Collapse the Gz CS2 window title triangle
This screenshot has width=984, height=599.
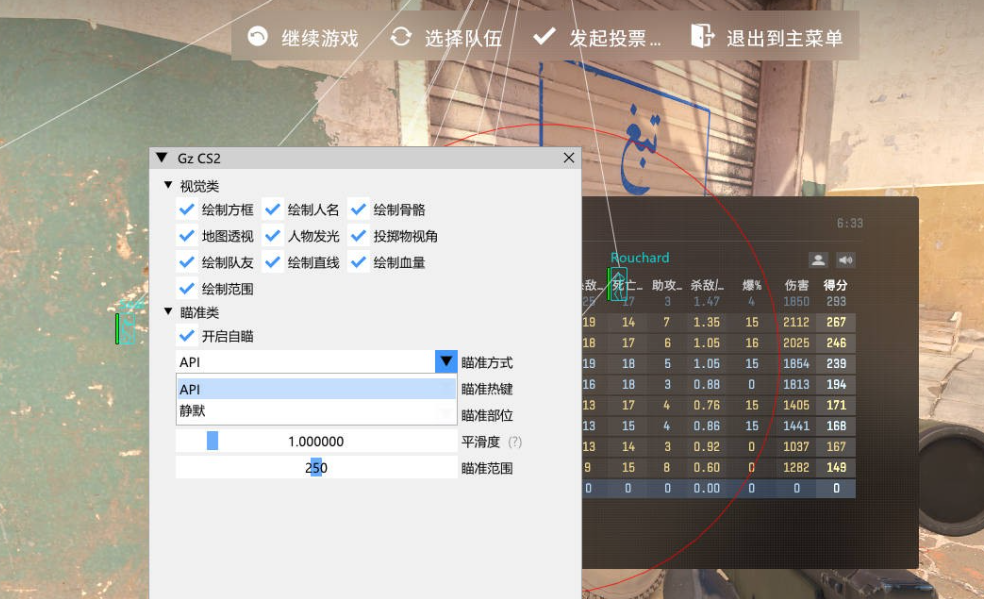pos(162,157)
